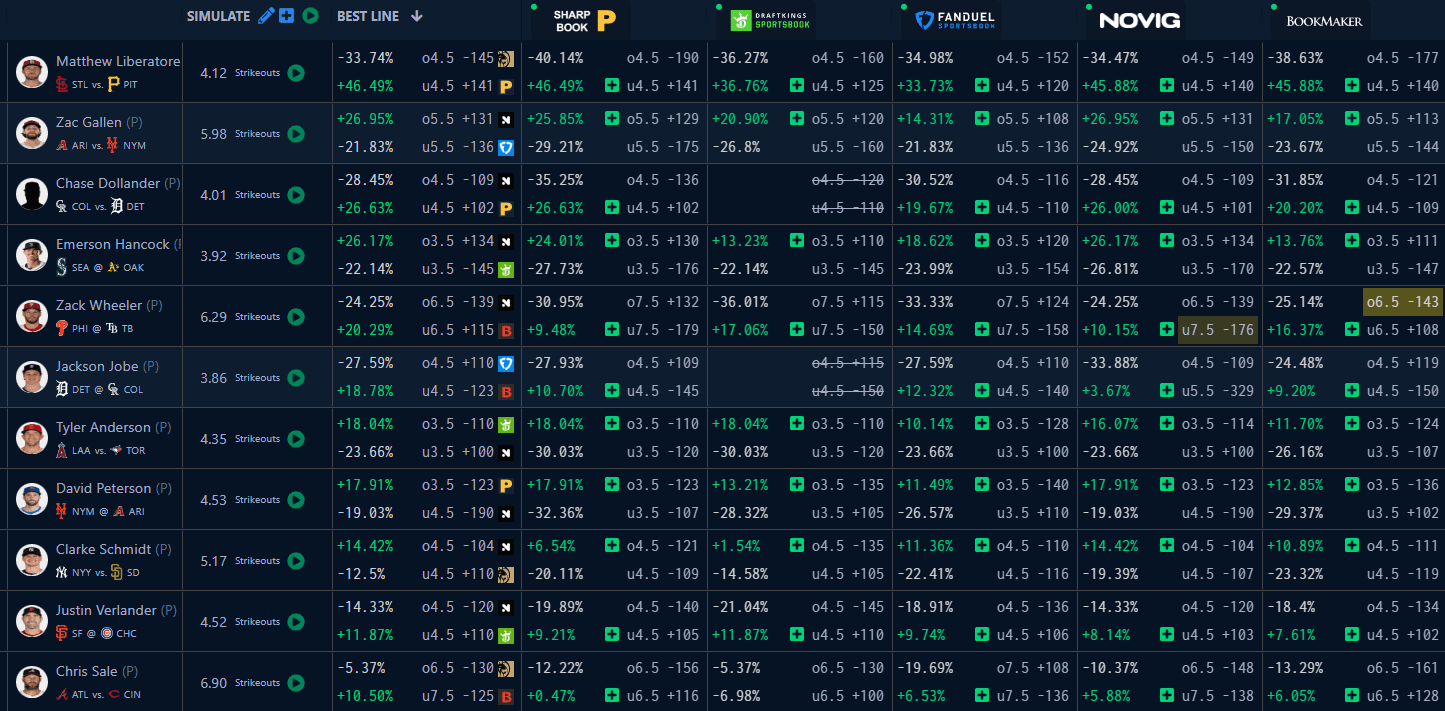Run simulation play icon for Emerson Hancock
This screenshot has height=711, width=1445.
point(296,256)
